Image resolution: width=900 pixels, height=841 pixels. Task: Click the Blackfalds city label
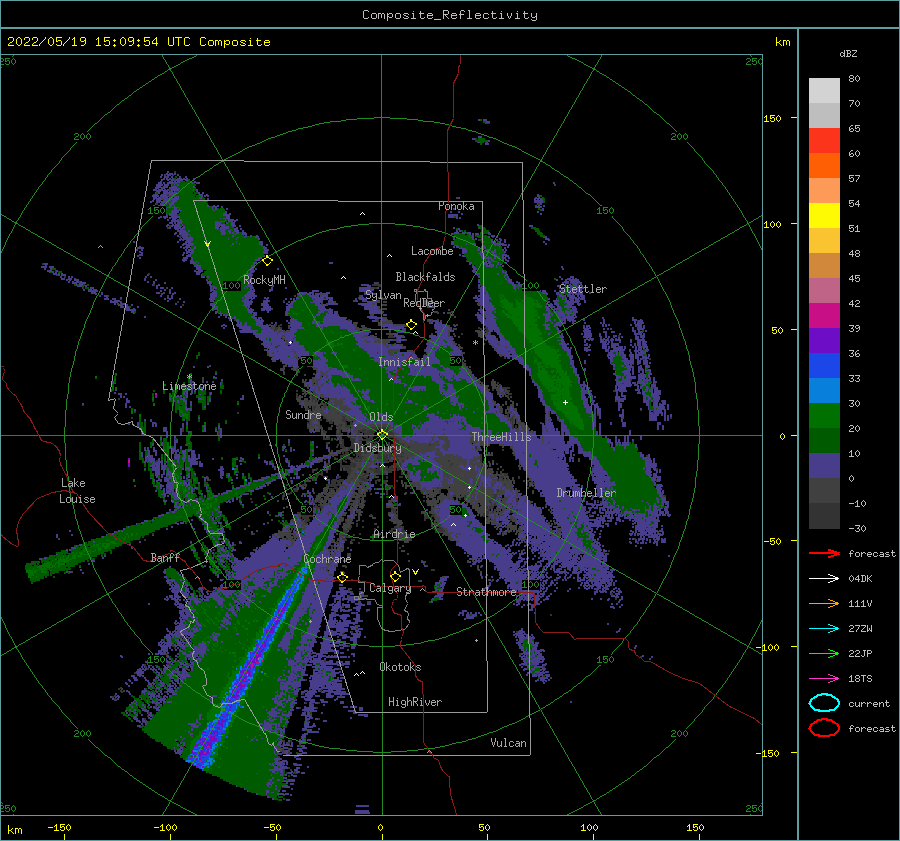pos(425,277)
